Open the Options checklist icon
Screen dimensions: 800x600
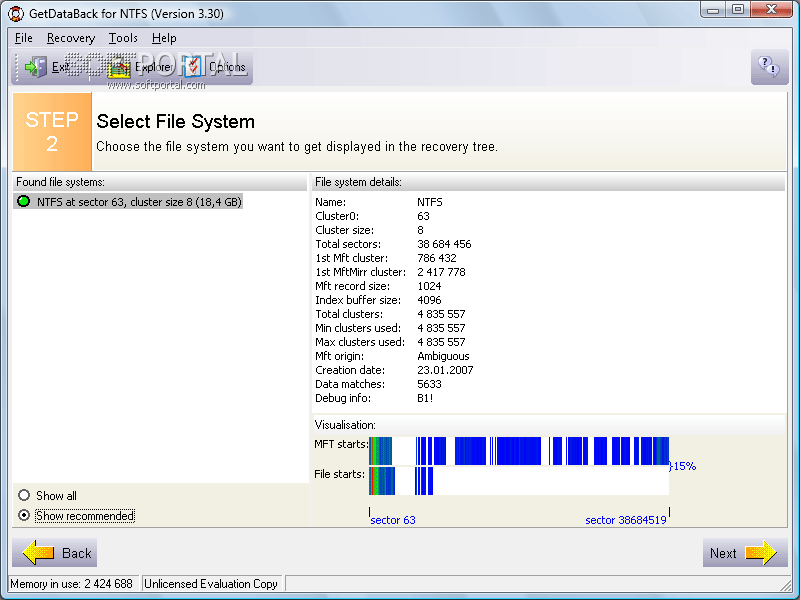point(193,67)
